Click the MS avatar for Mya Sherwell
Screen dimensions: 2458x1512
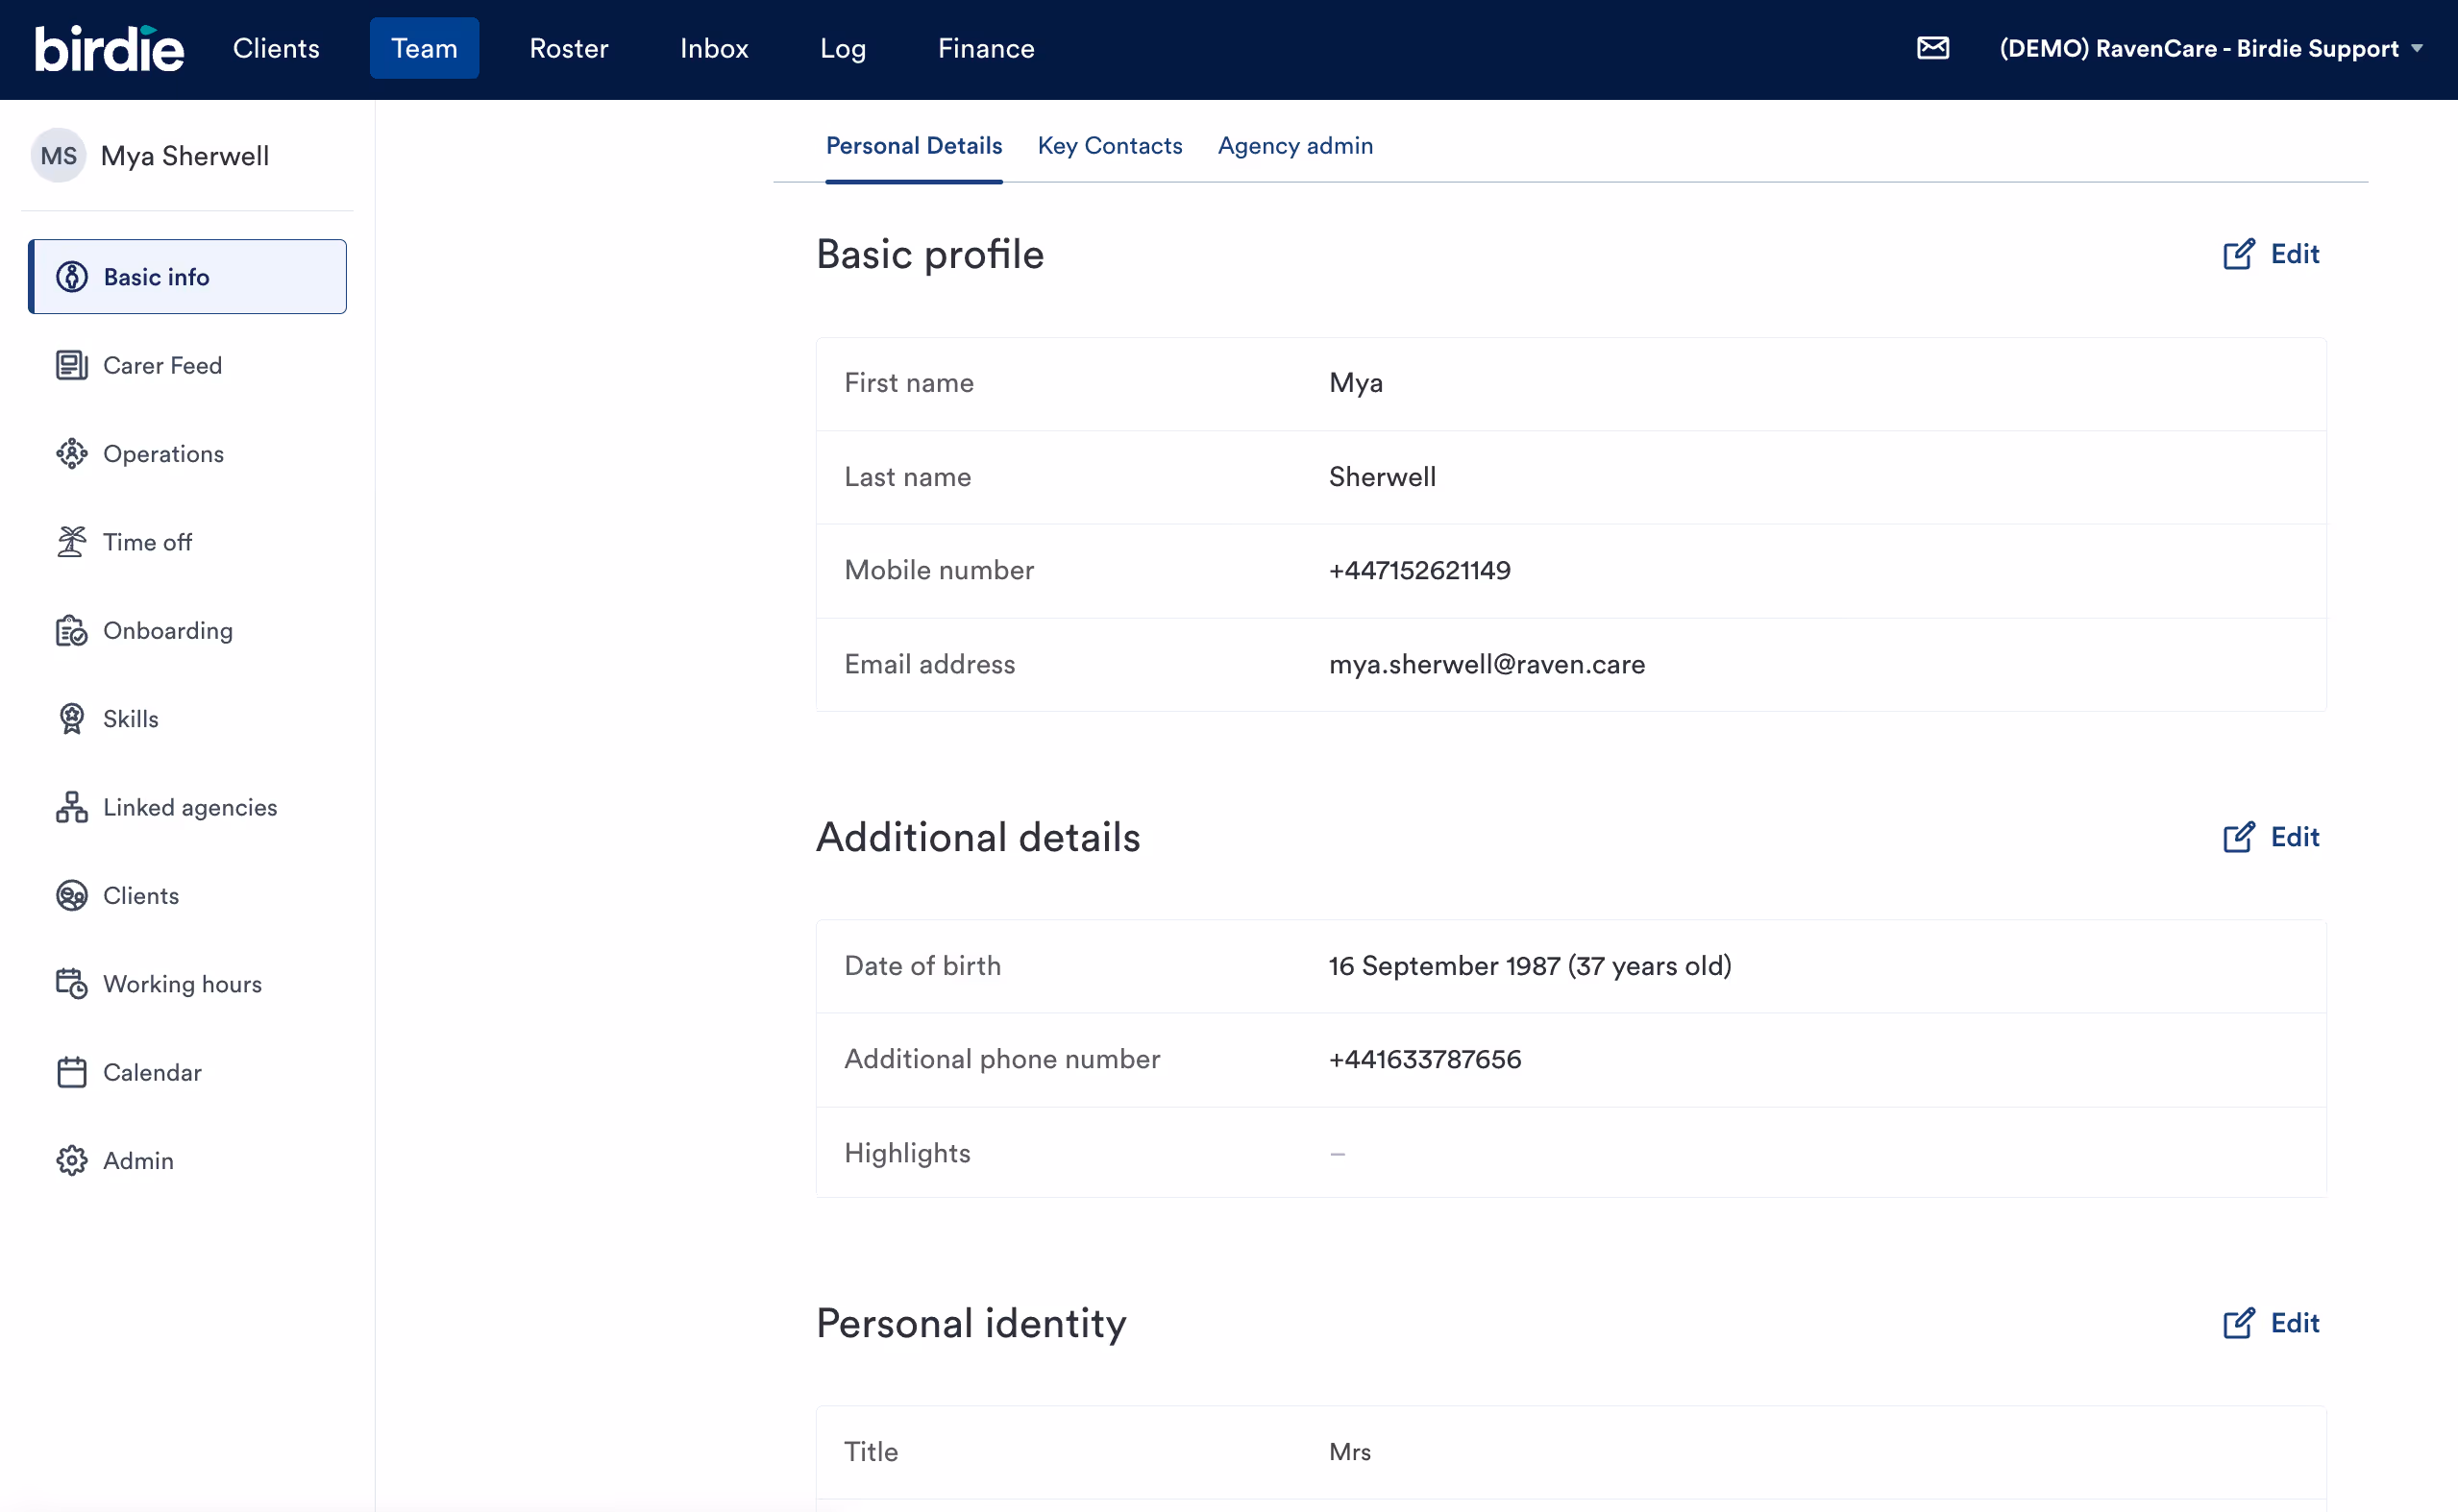point(58,156)
